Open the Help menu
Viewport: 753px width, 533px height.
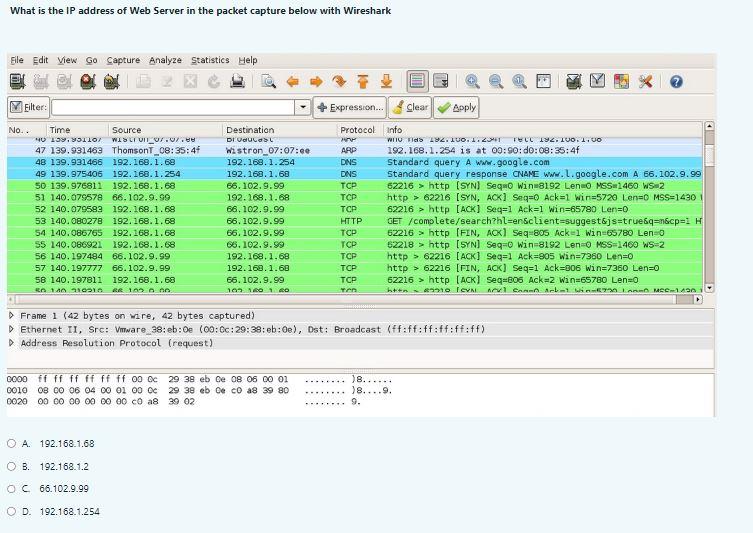point(248,60)
